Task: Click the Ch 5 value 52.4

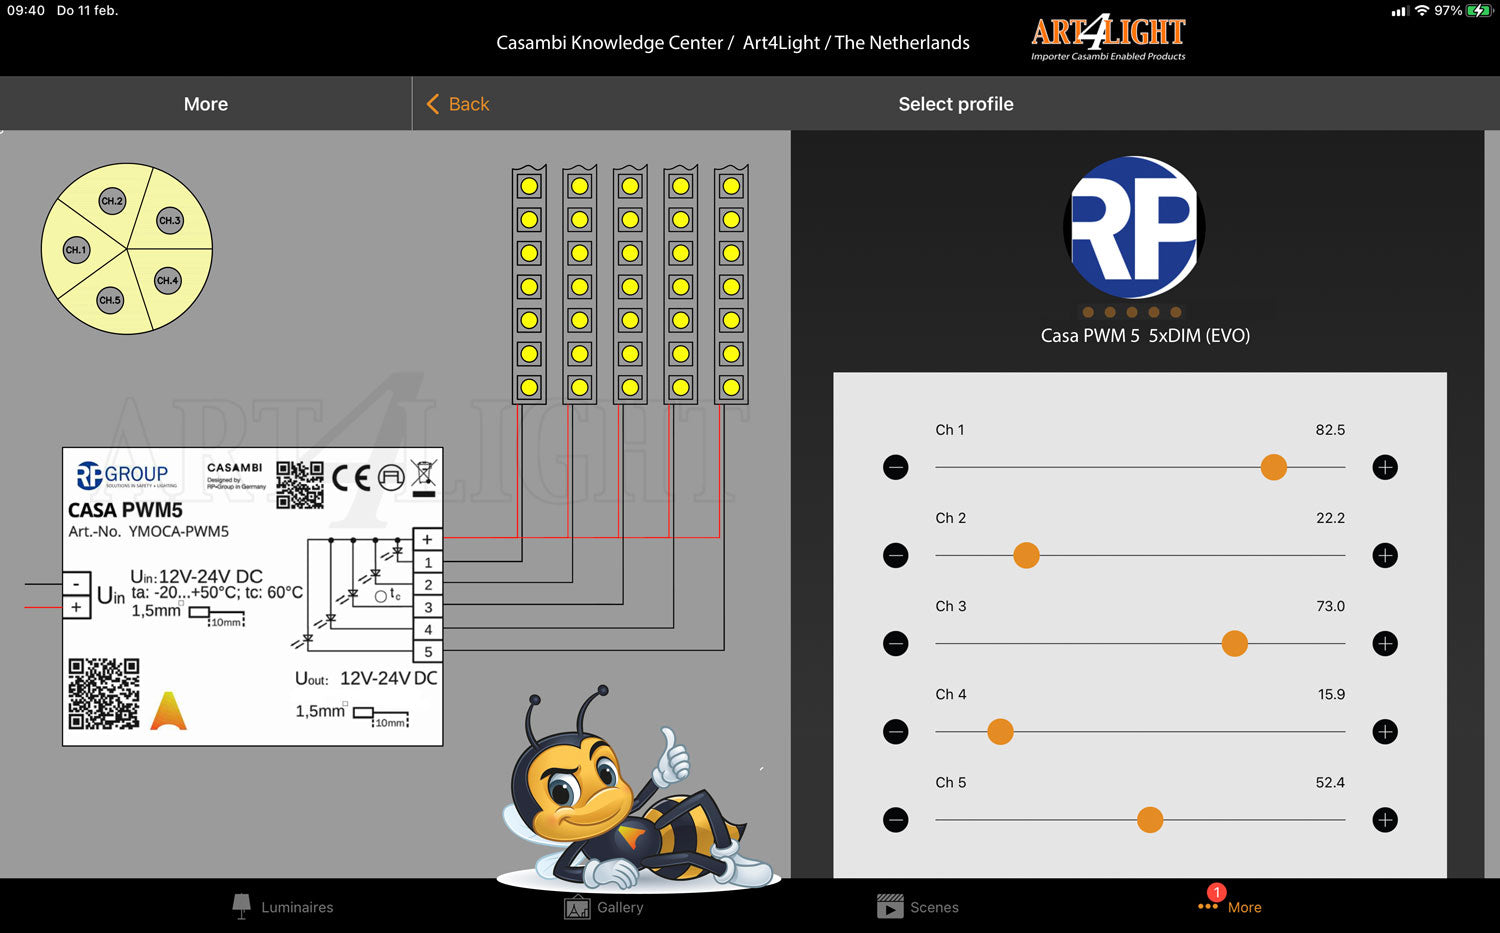Action: [x=1330, y=783]
